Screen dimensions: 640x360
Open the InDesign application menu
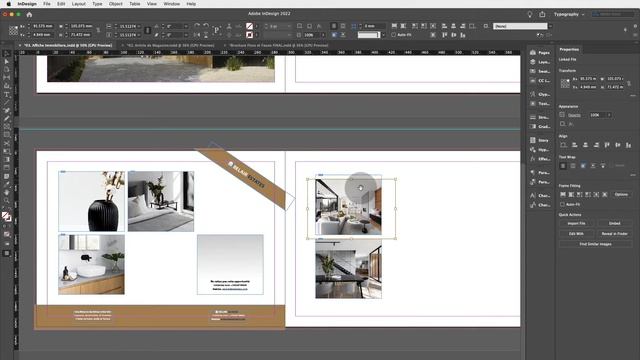[x=27, y=4]
